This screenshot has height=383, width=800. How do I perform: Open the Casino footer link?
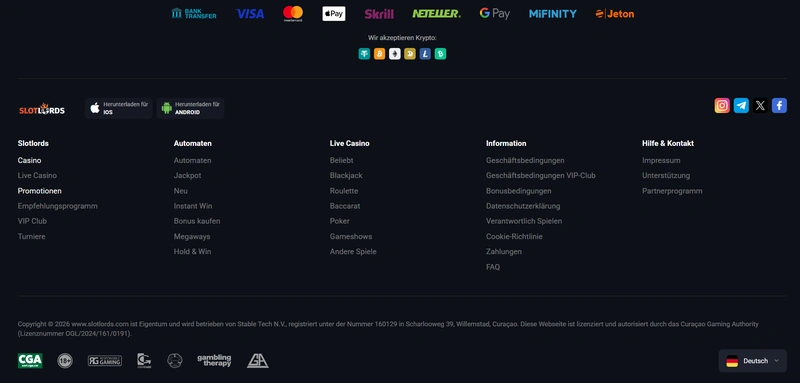(x=30, y=160)
